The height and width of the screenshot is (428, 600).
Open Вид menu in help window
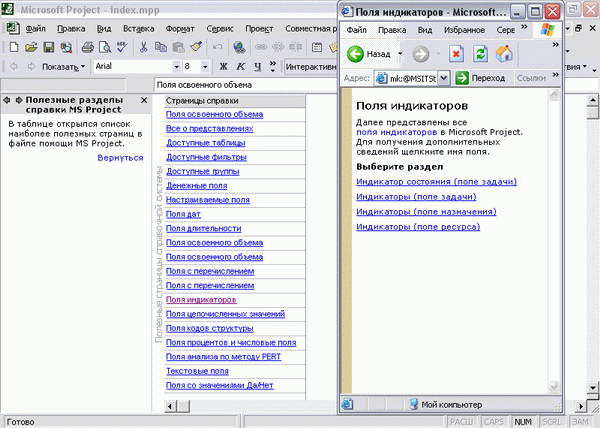pyautogui.click(x=425, y=30)
